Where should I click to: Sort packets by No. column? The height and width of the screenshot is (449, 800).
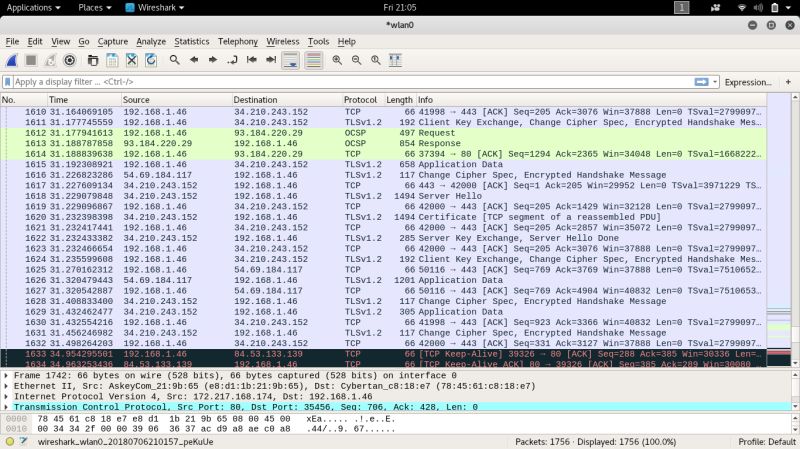pyautogui.click(x=23, y=100)
